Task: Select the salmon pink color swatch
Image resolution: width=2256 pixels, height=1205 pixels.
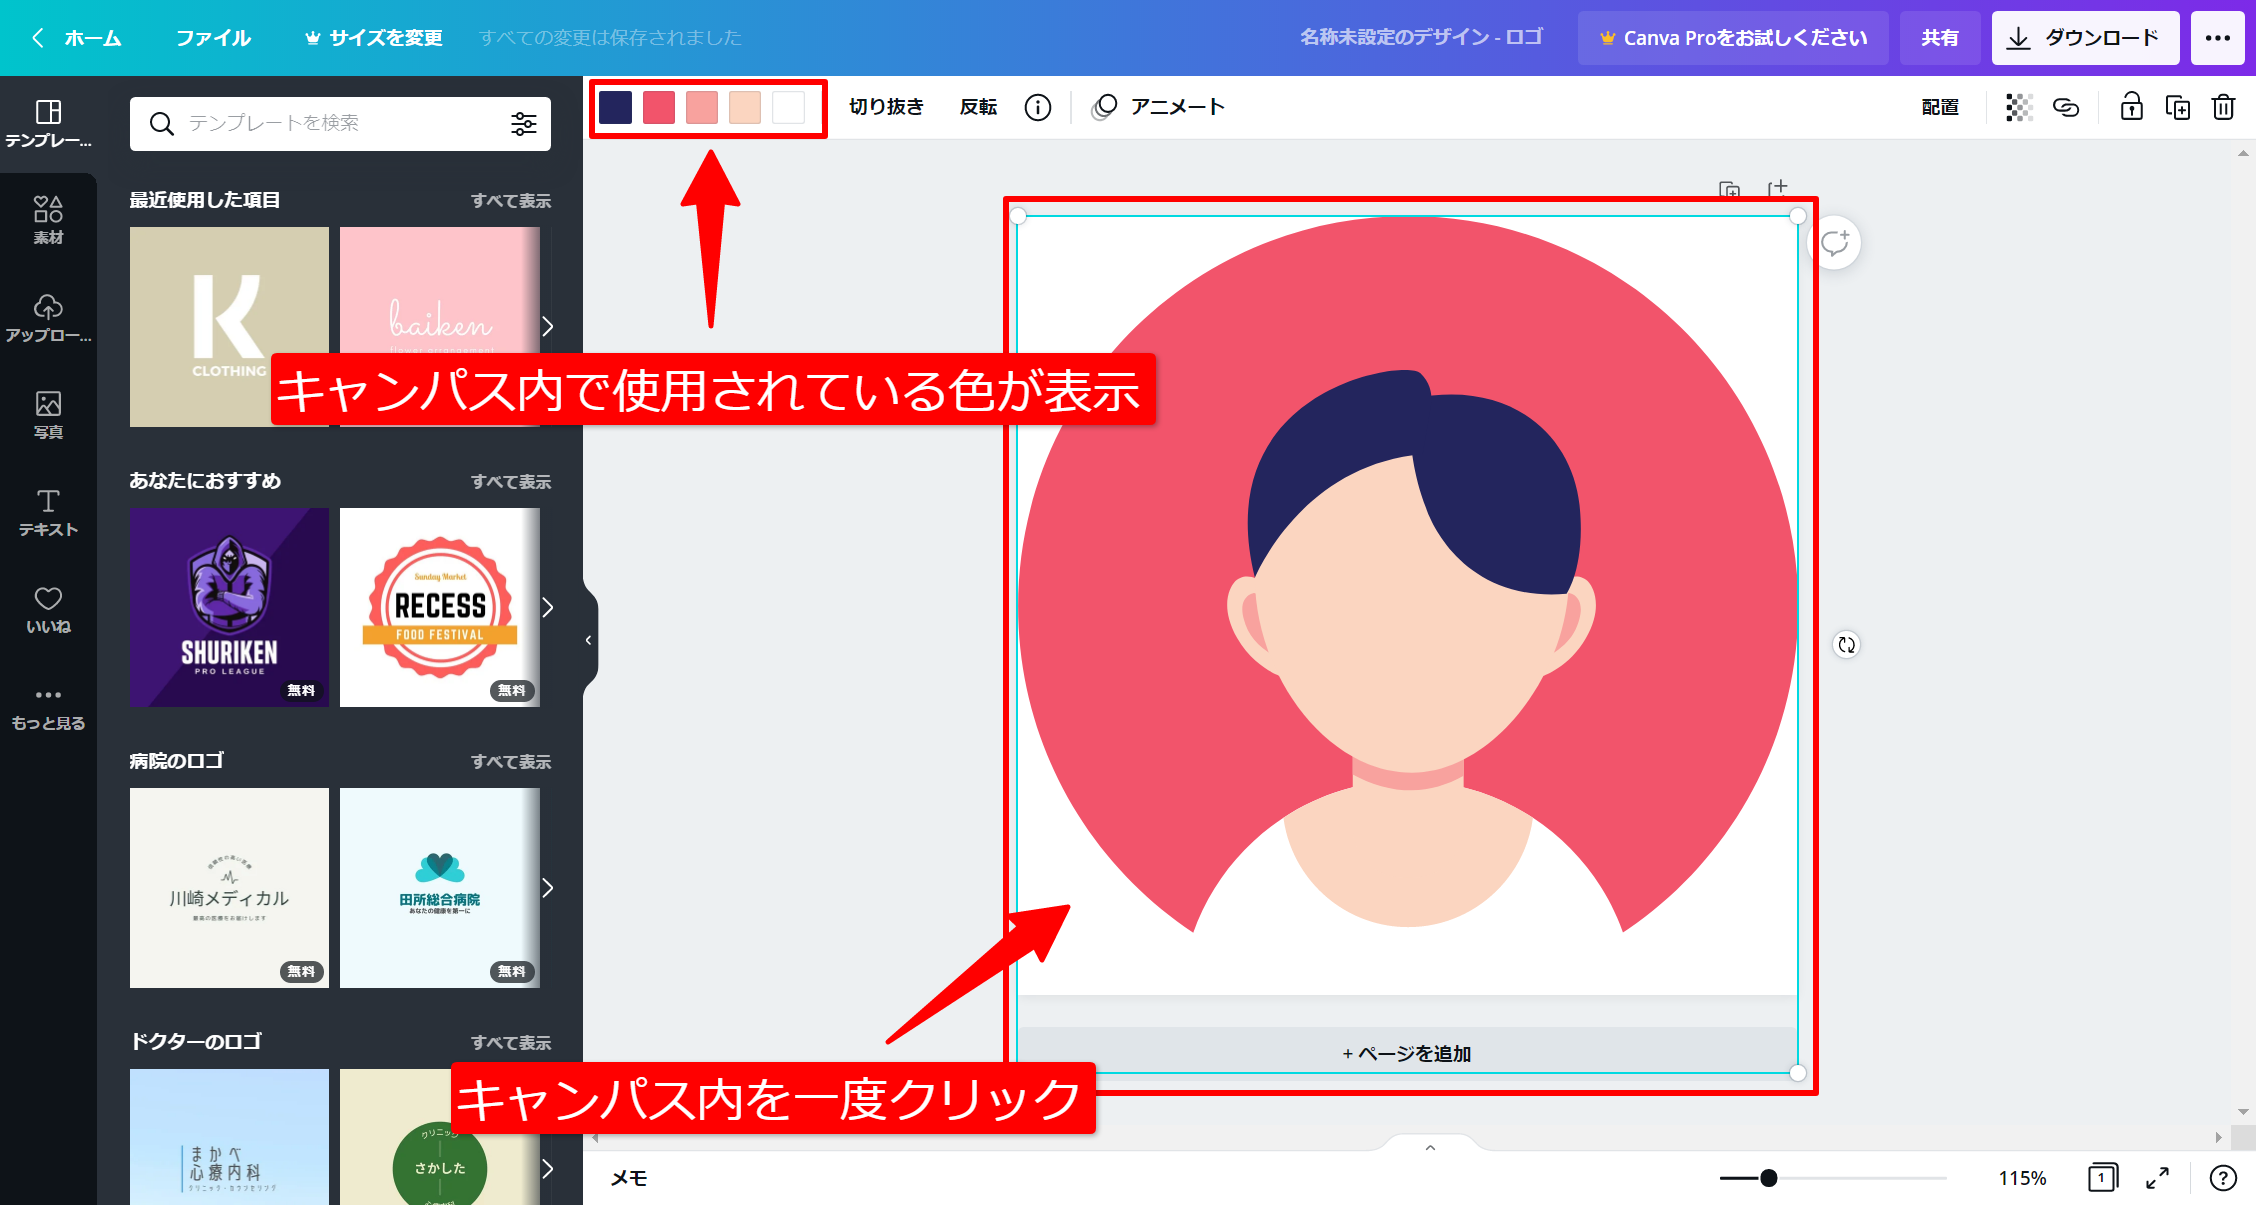Action: pyautogui.click(x=702, y=107)
